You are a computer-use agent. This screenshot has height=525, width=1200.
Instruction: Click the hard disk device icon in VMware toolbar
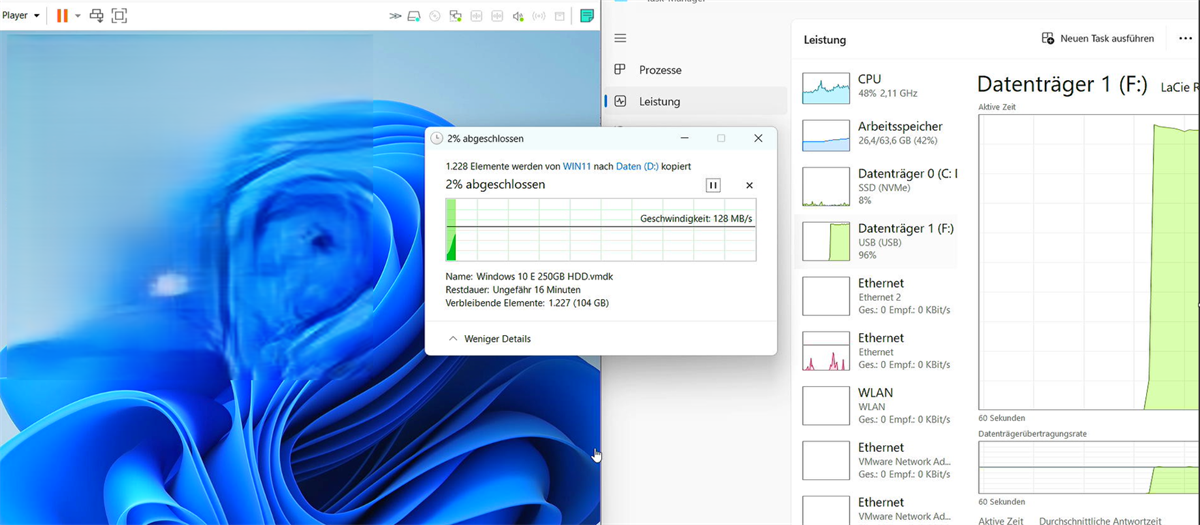tap(414, 16)
